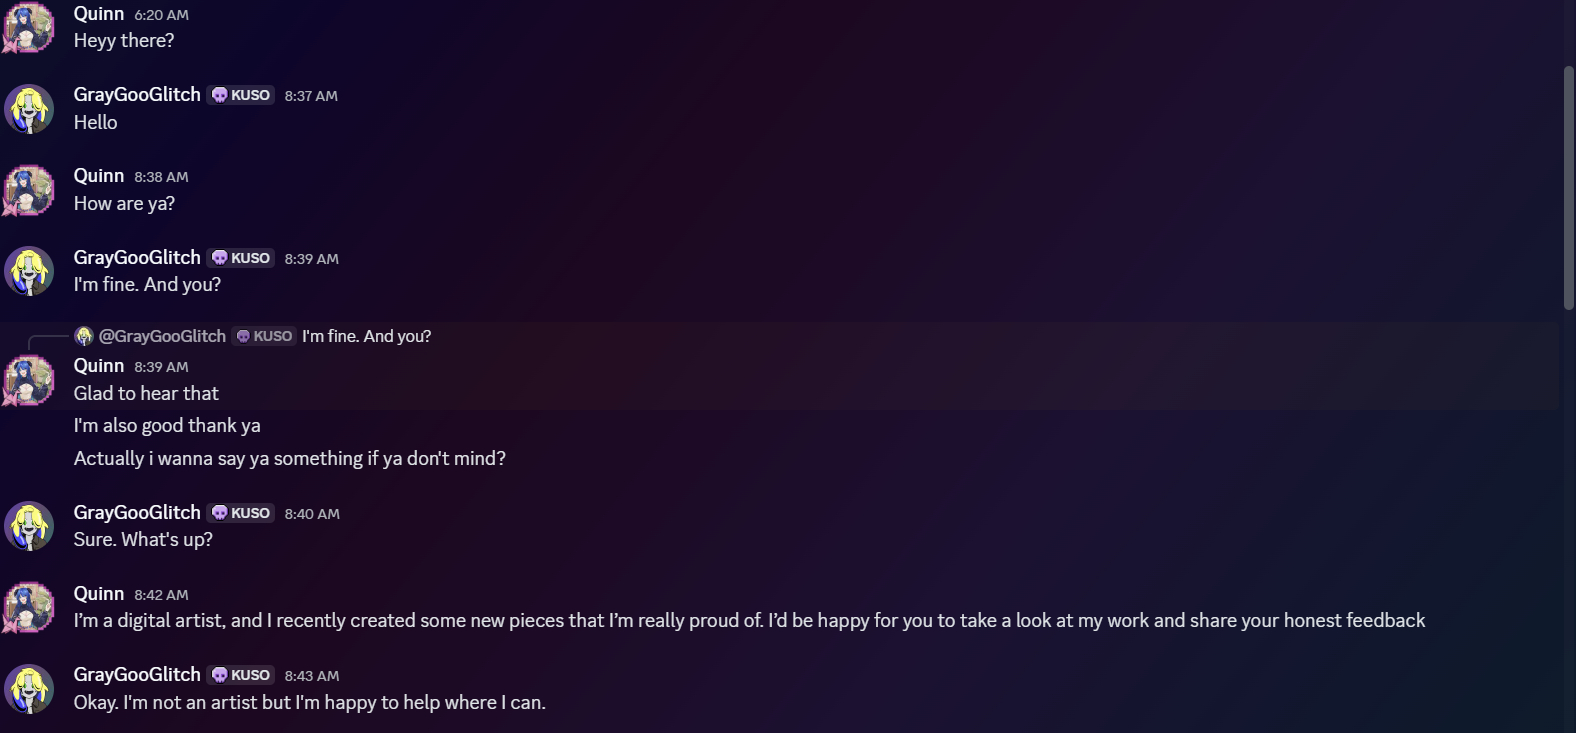Click GrayGooGlitch's avatar beside "Sure. What's up?"
This screenshot has height=733, width=1576.
pos(29,526)
